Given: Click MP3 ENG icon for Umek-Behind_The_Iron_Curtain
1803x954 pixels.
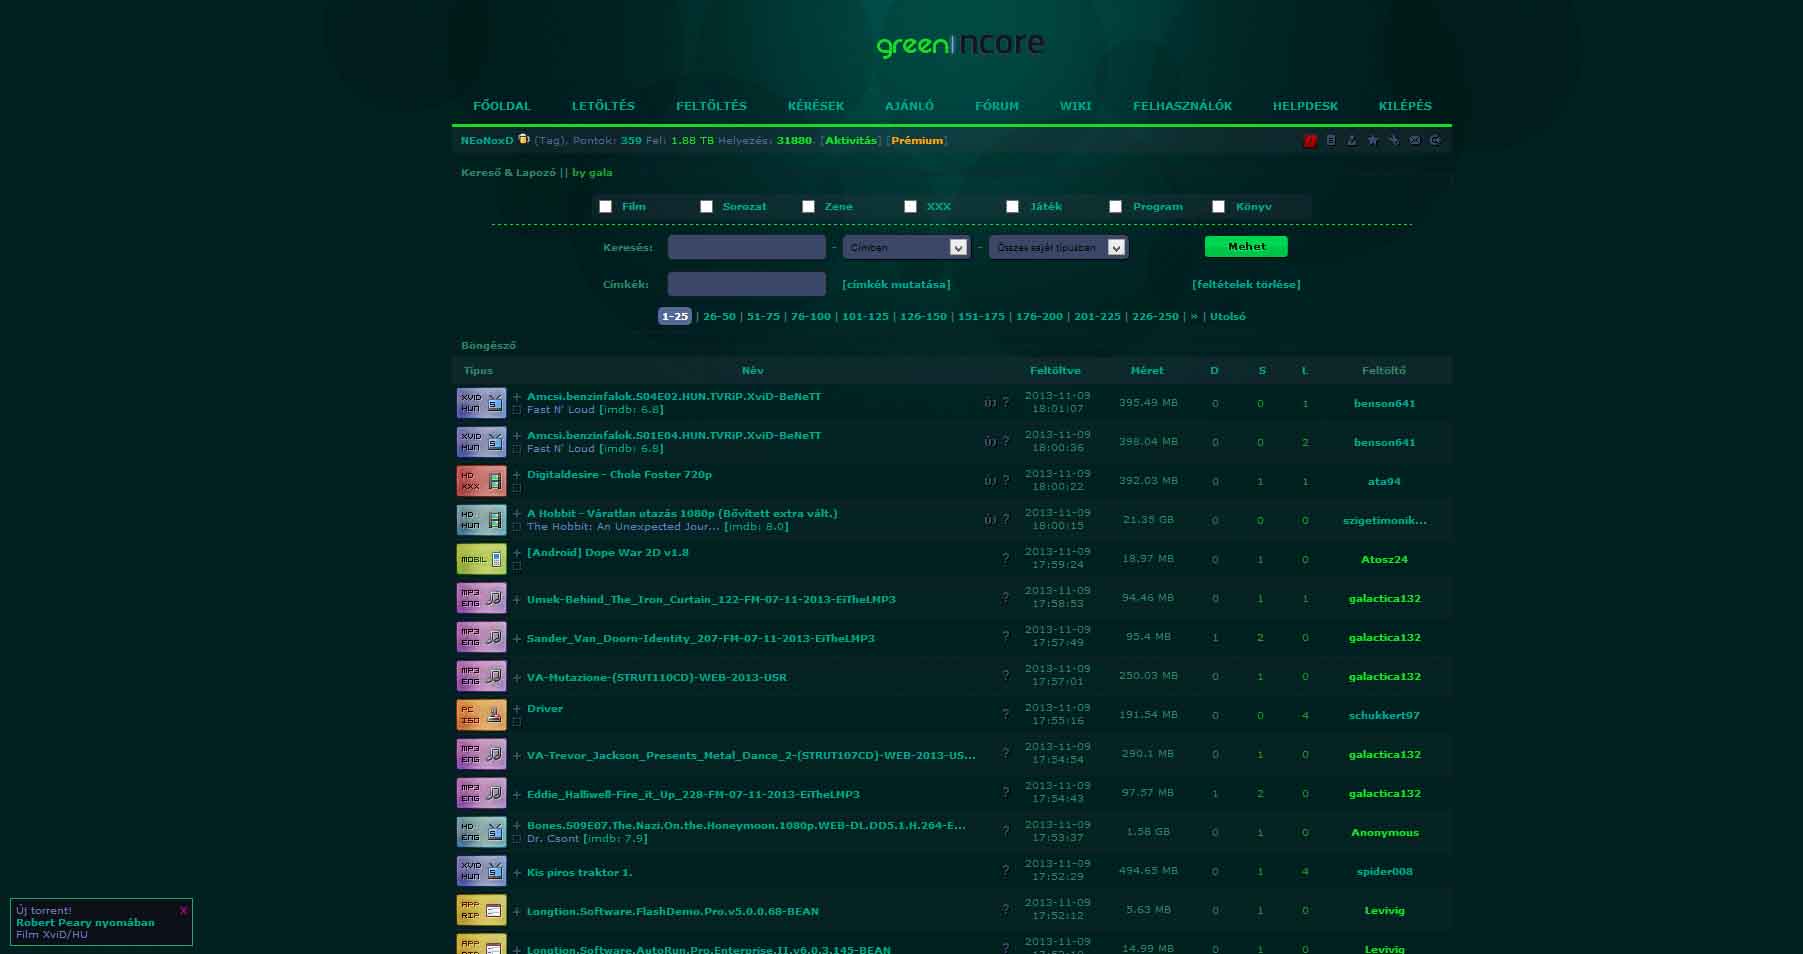Looking at the screenshot, I should point(481,598).
